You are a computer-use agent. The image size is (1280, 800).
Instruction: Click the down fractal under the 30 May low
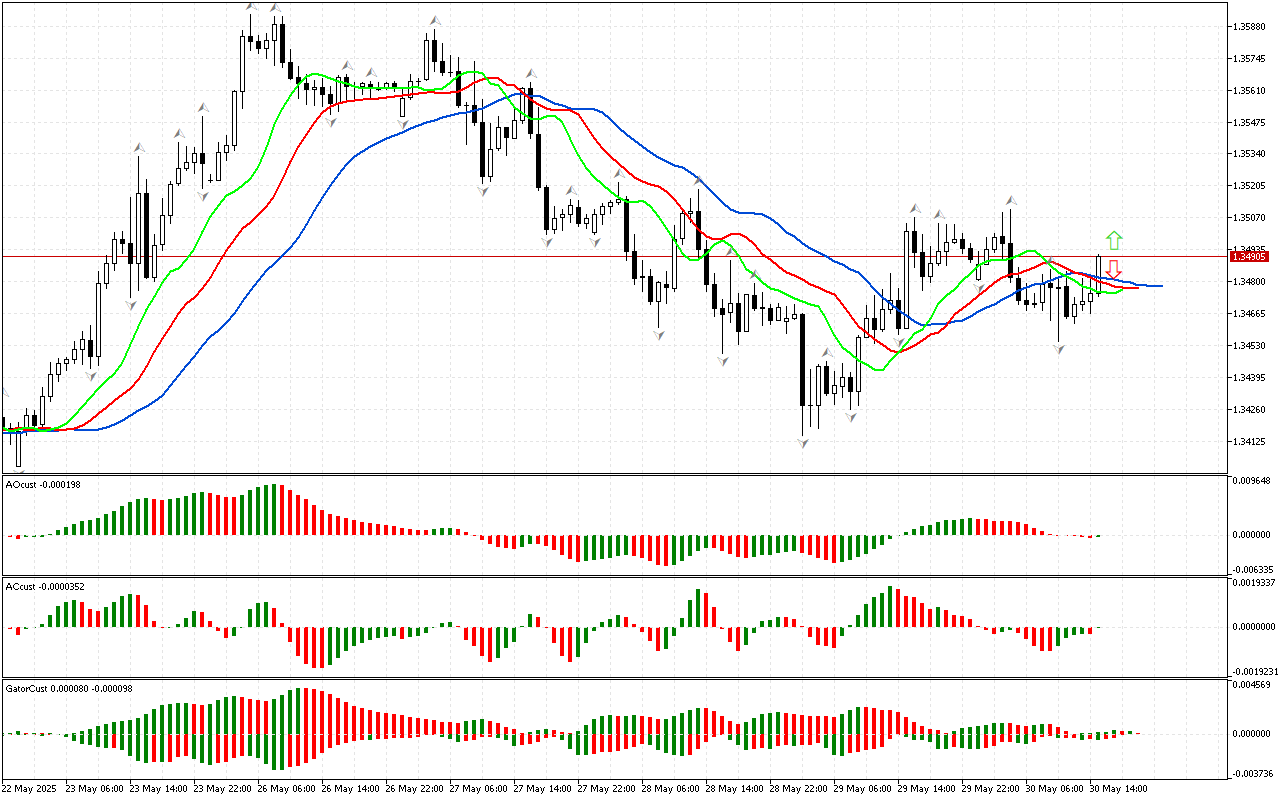[x=1059, y=347]
